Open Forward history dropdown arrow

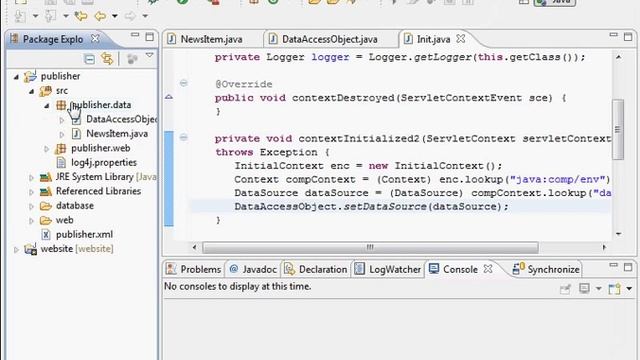click(145, 16)
